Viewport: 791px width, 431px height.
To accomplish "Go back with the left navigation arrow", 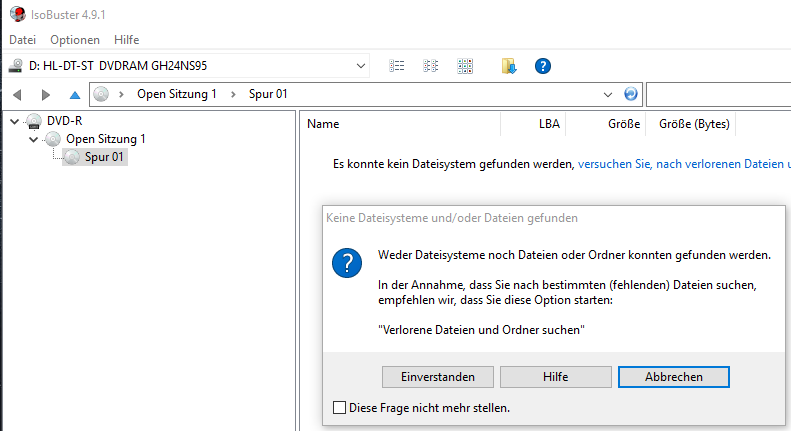I will click(x=17, y=94).
